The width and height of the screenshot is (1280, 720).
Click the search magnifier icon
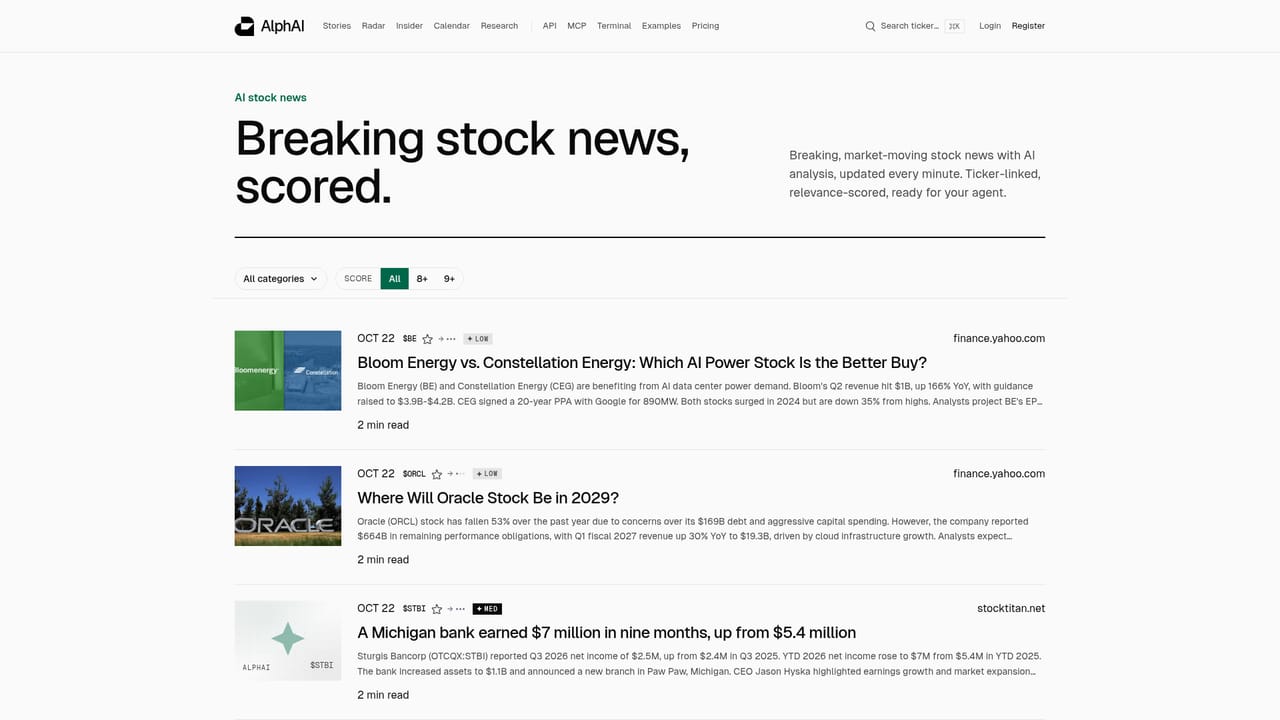tap(870, 26)
